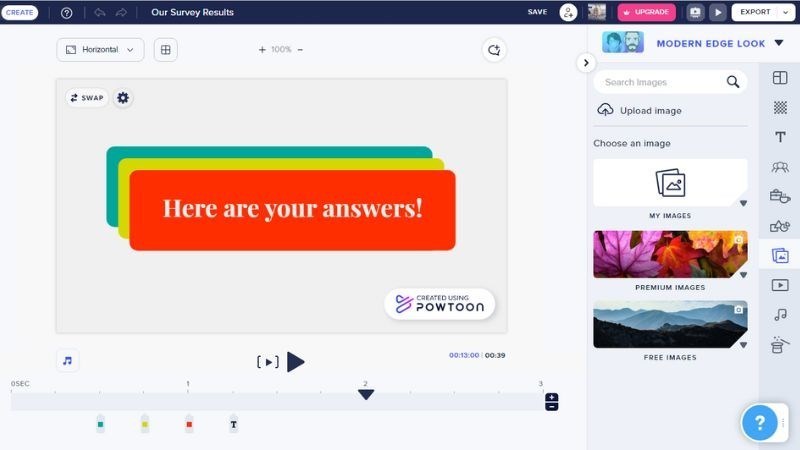Open the Shapes sidebar icon
Image resolution: width=800 pixels, height=450 pixels.
click(x=780, y=226)
